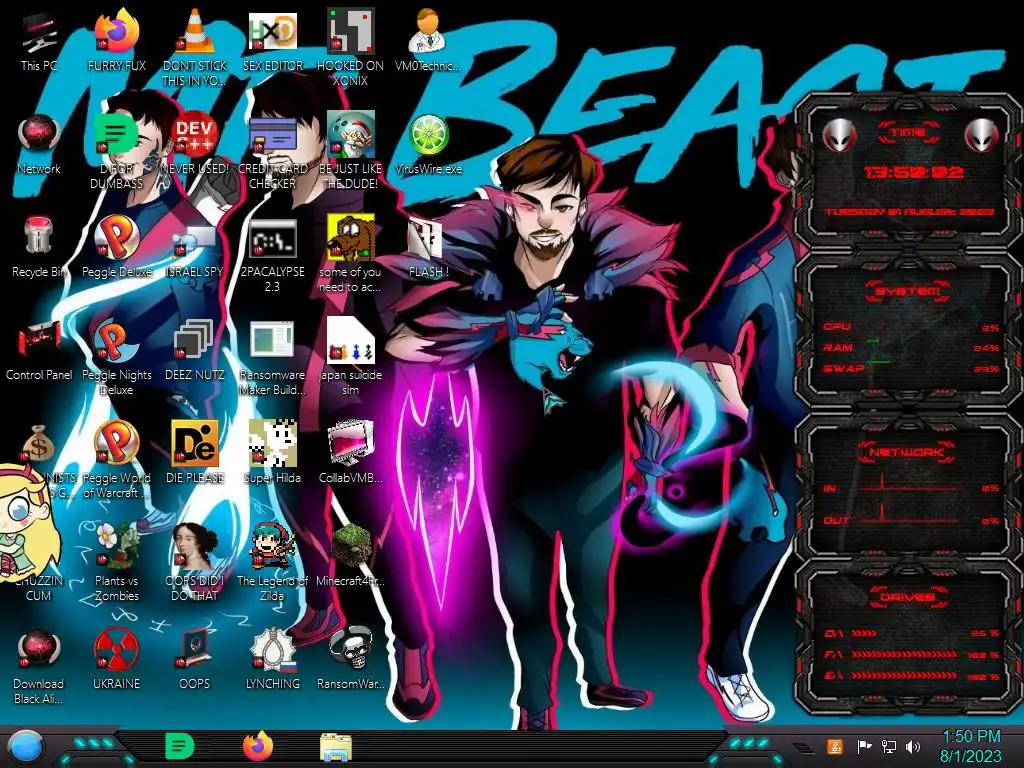Click the SWAP usage row
1024x768 pixels.
tap(911, 369)
